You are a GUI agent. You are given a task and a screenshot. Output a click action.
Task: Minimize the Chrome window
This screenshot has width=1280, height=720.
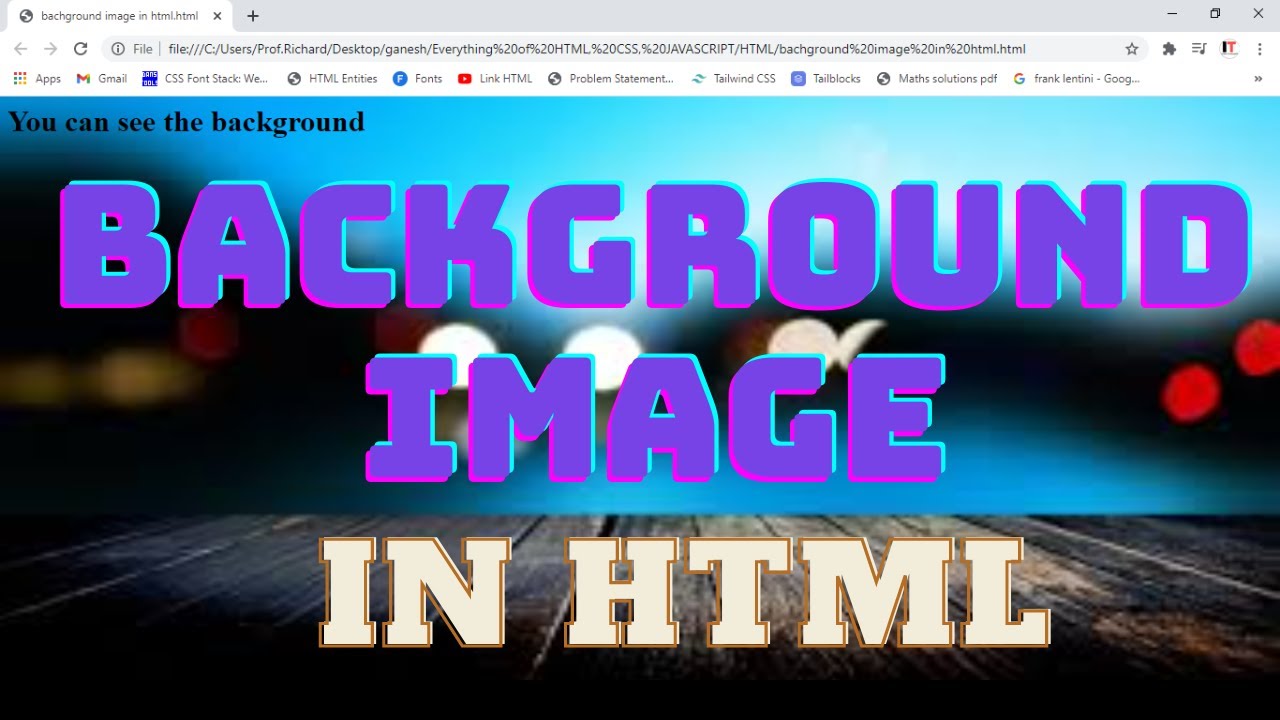[1172, 14]
